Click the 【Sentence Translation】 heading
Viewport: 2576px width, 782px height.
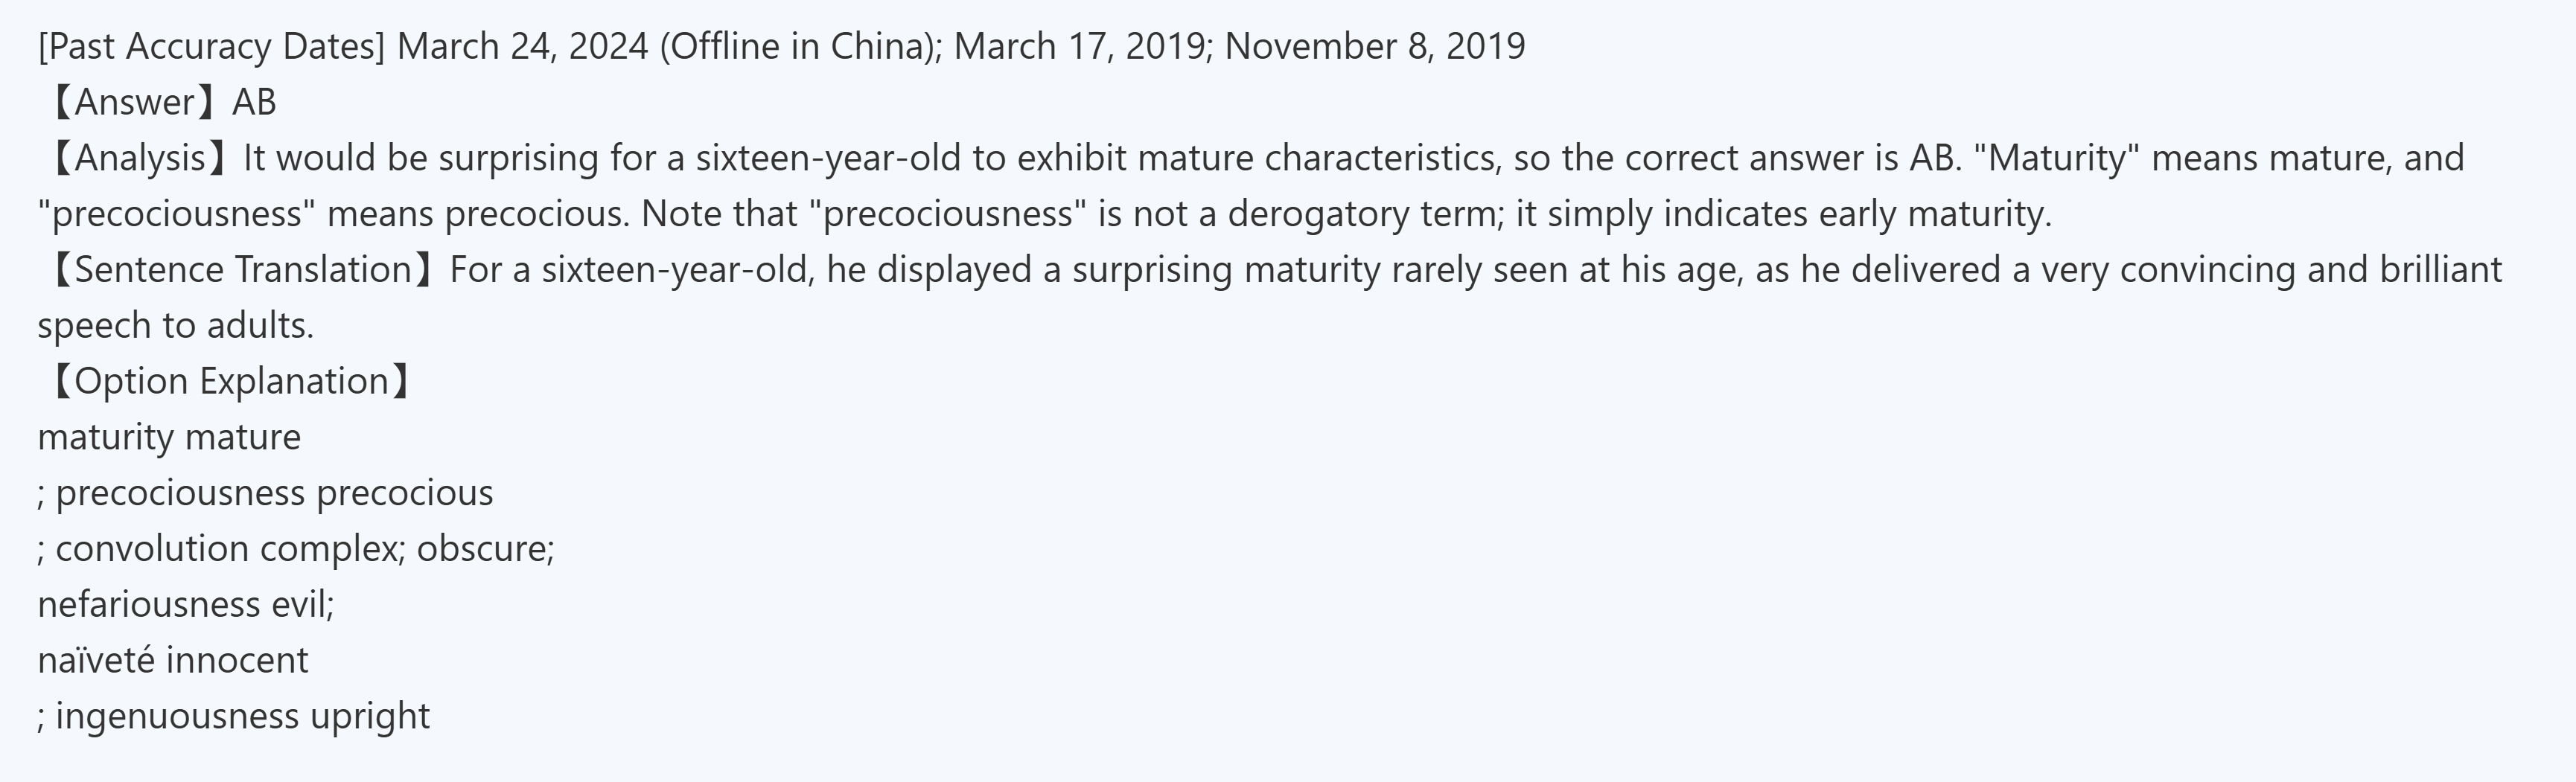click(x=238, y=271)
